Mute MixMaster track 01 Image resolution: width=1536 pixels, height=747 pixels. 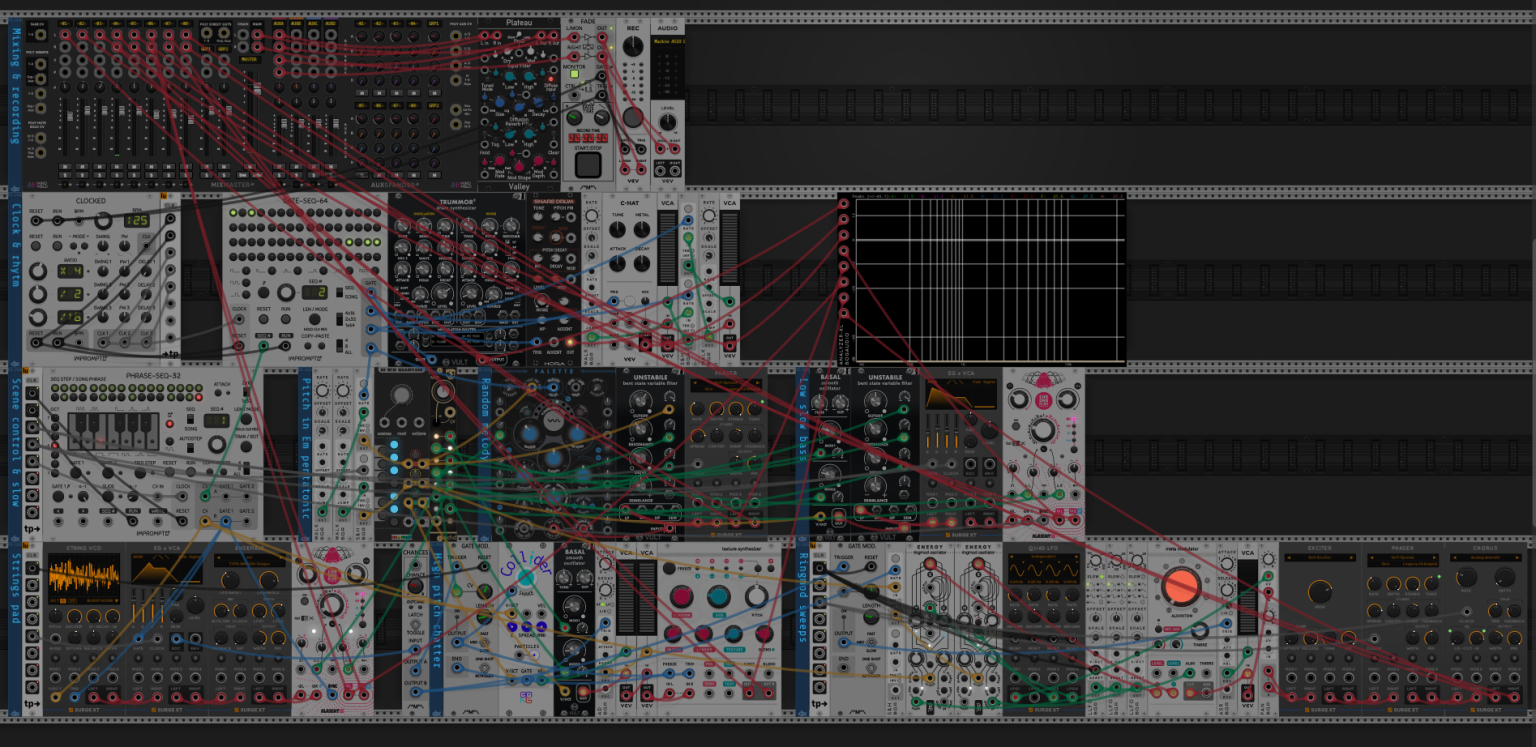pos(65,165)
